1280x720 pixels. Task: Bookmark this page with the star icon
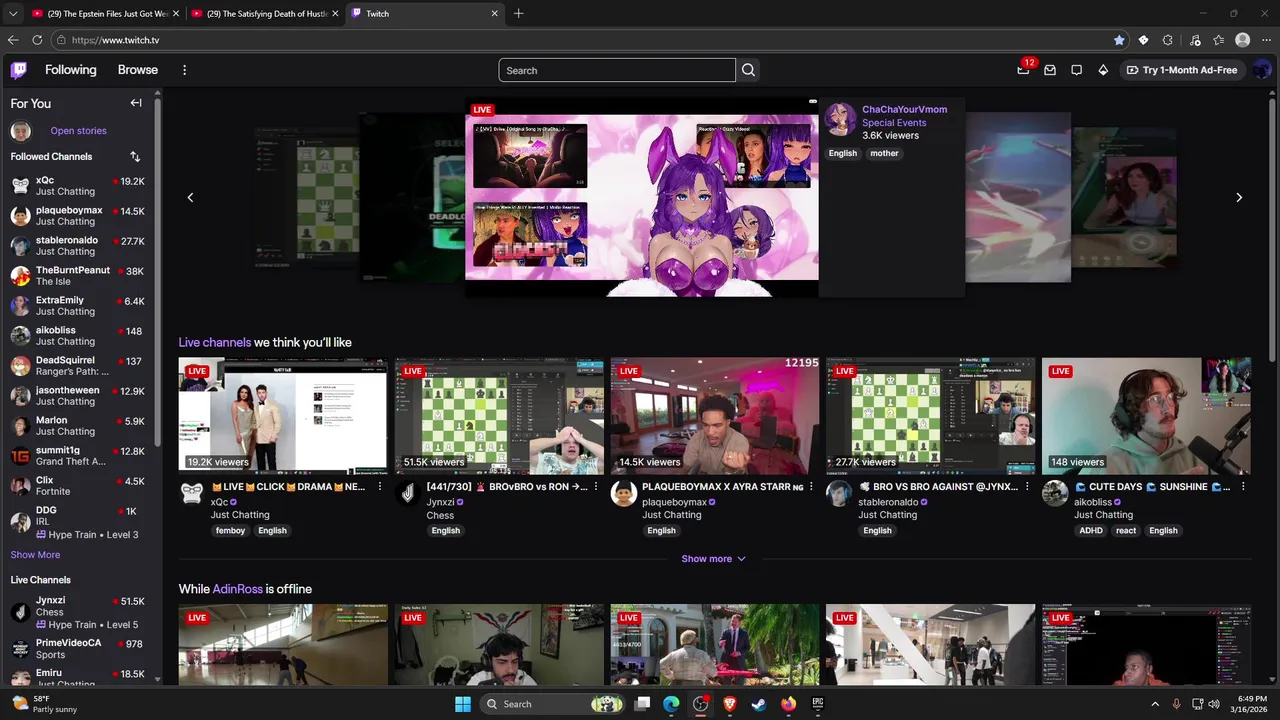(x=1119, y=40)
